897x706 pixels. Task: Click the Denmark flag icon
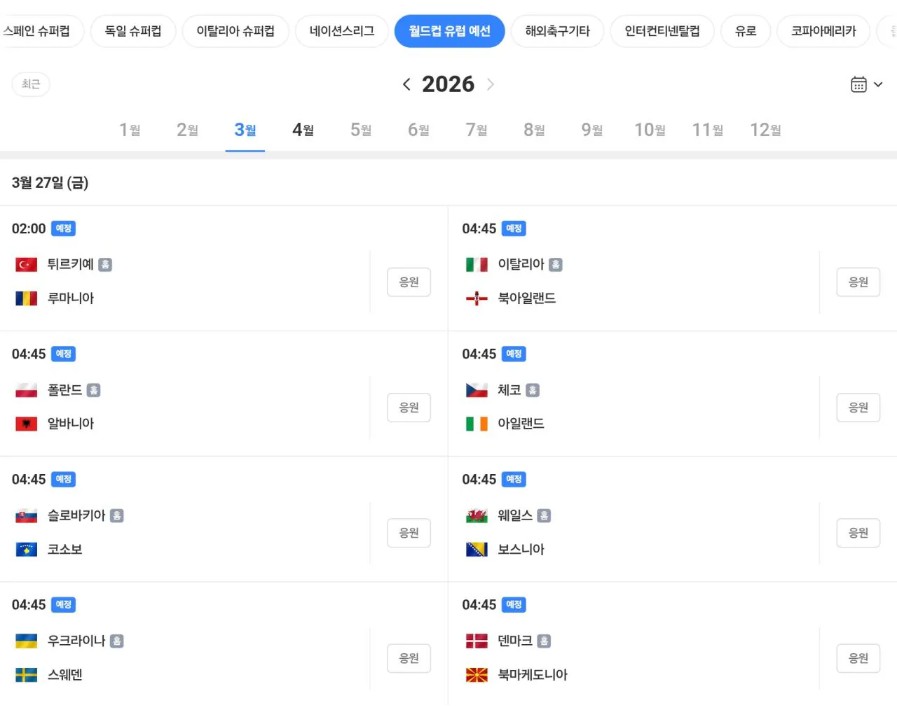tap(476, 641)
